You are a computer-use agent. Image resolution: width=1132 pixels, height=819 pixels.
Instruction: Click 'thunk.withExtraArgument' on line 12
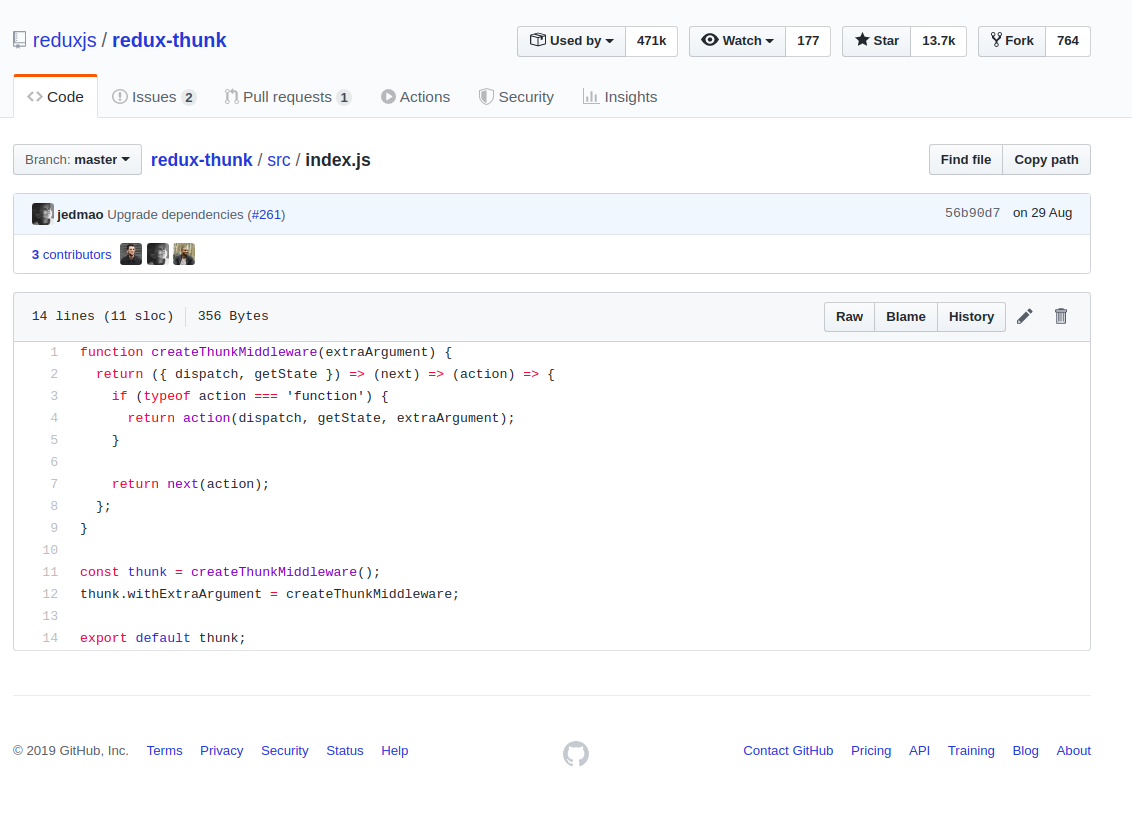click(171, 594)
